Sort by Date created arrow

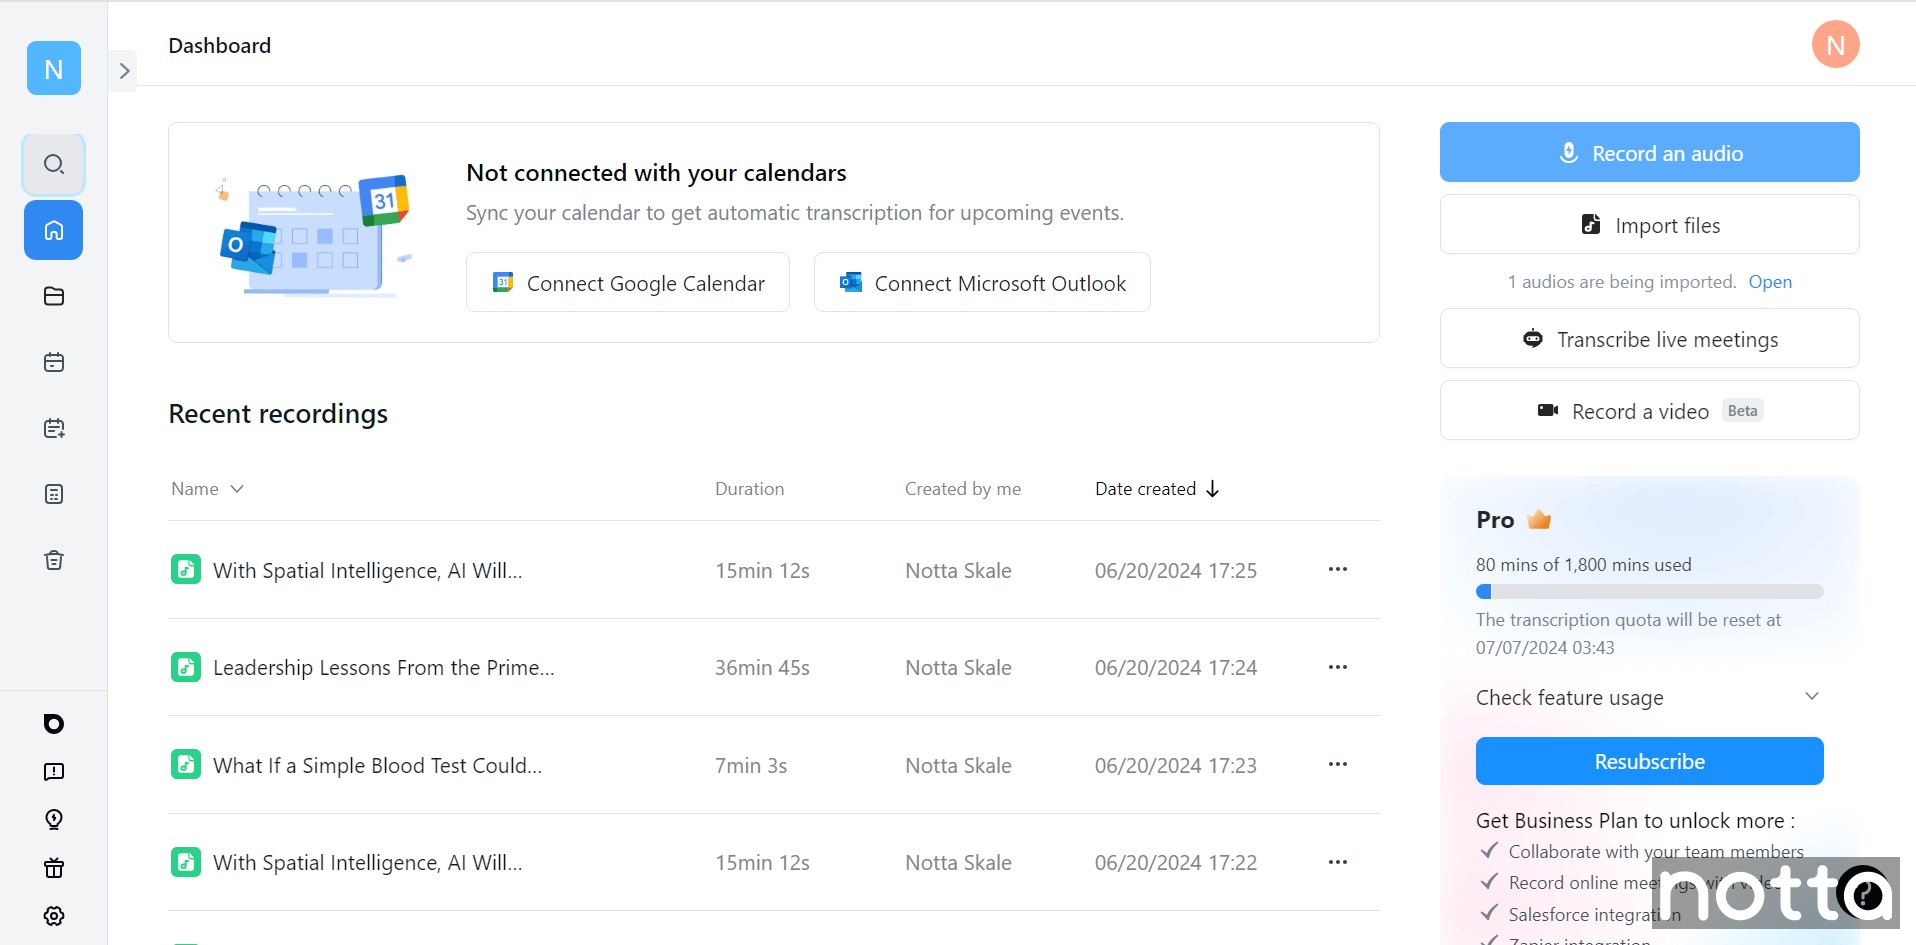[1213, 489]
